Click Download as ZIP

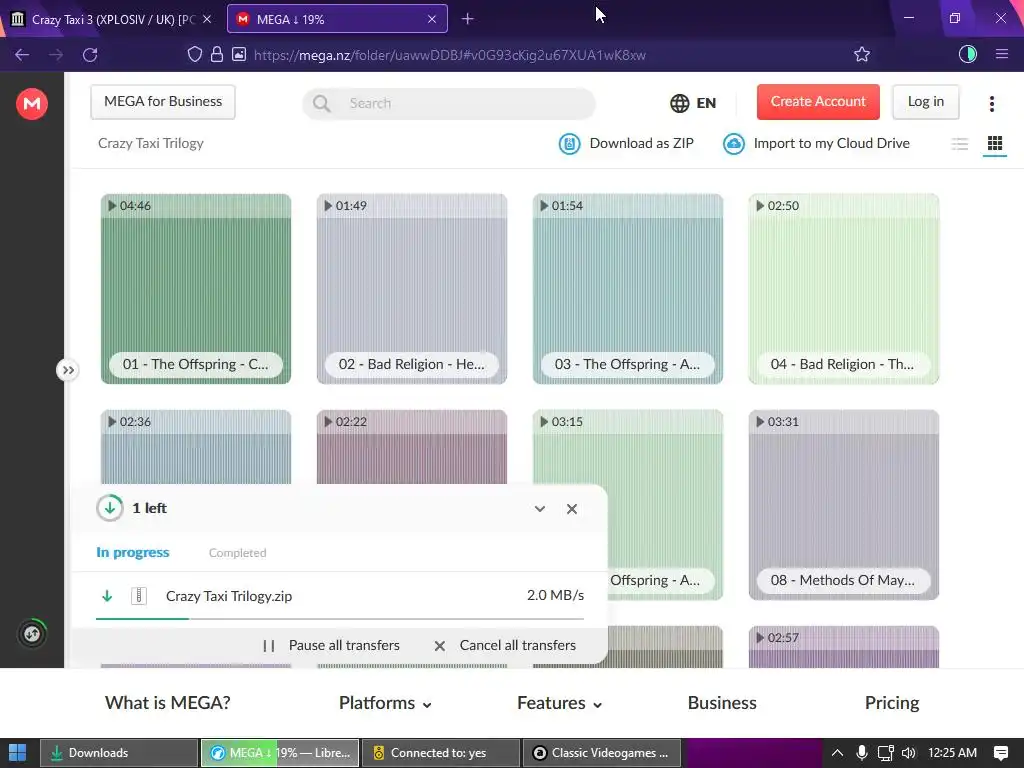[626, 143]
